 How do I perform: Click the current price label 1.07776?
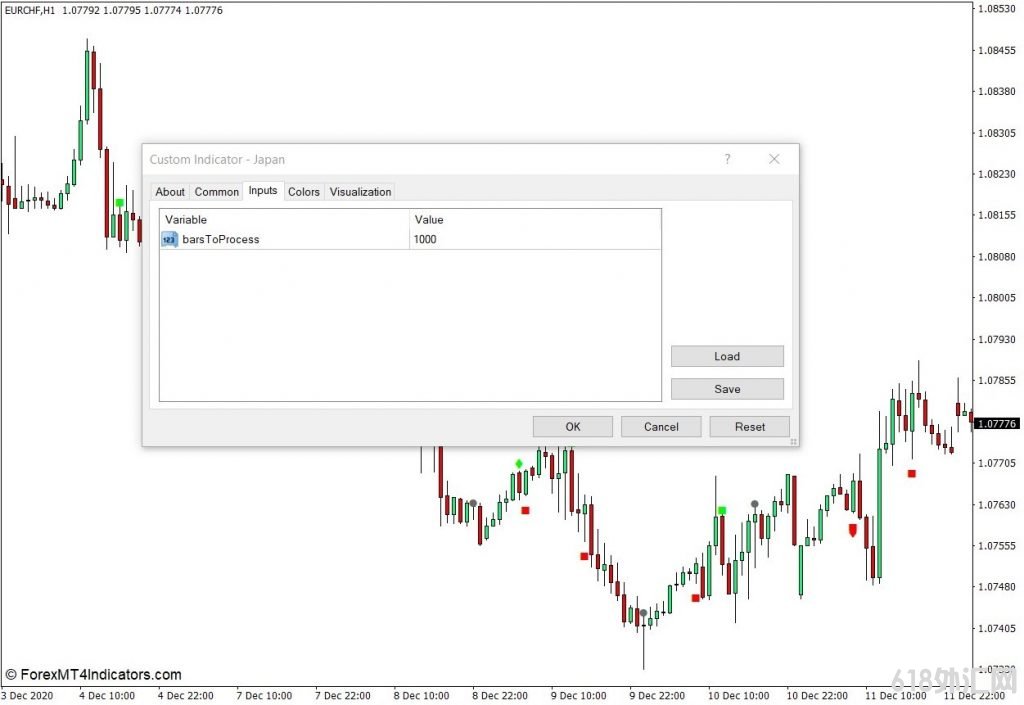[x=996, y=424]
